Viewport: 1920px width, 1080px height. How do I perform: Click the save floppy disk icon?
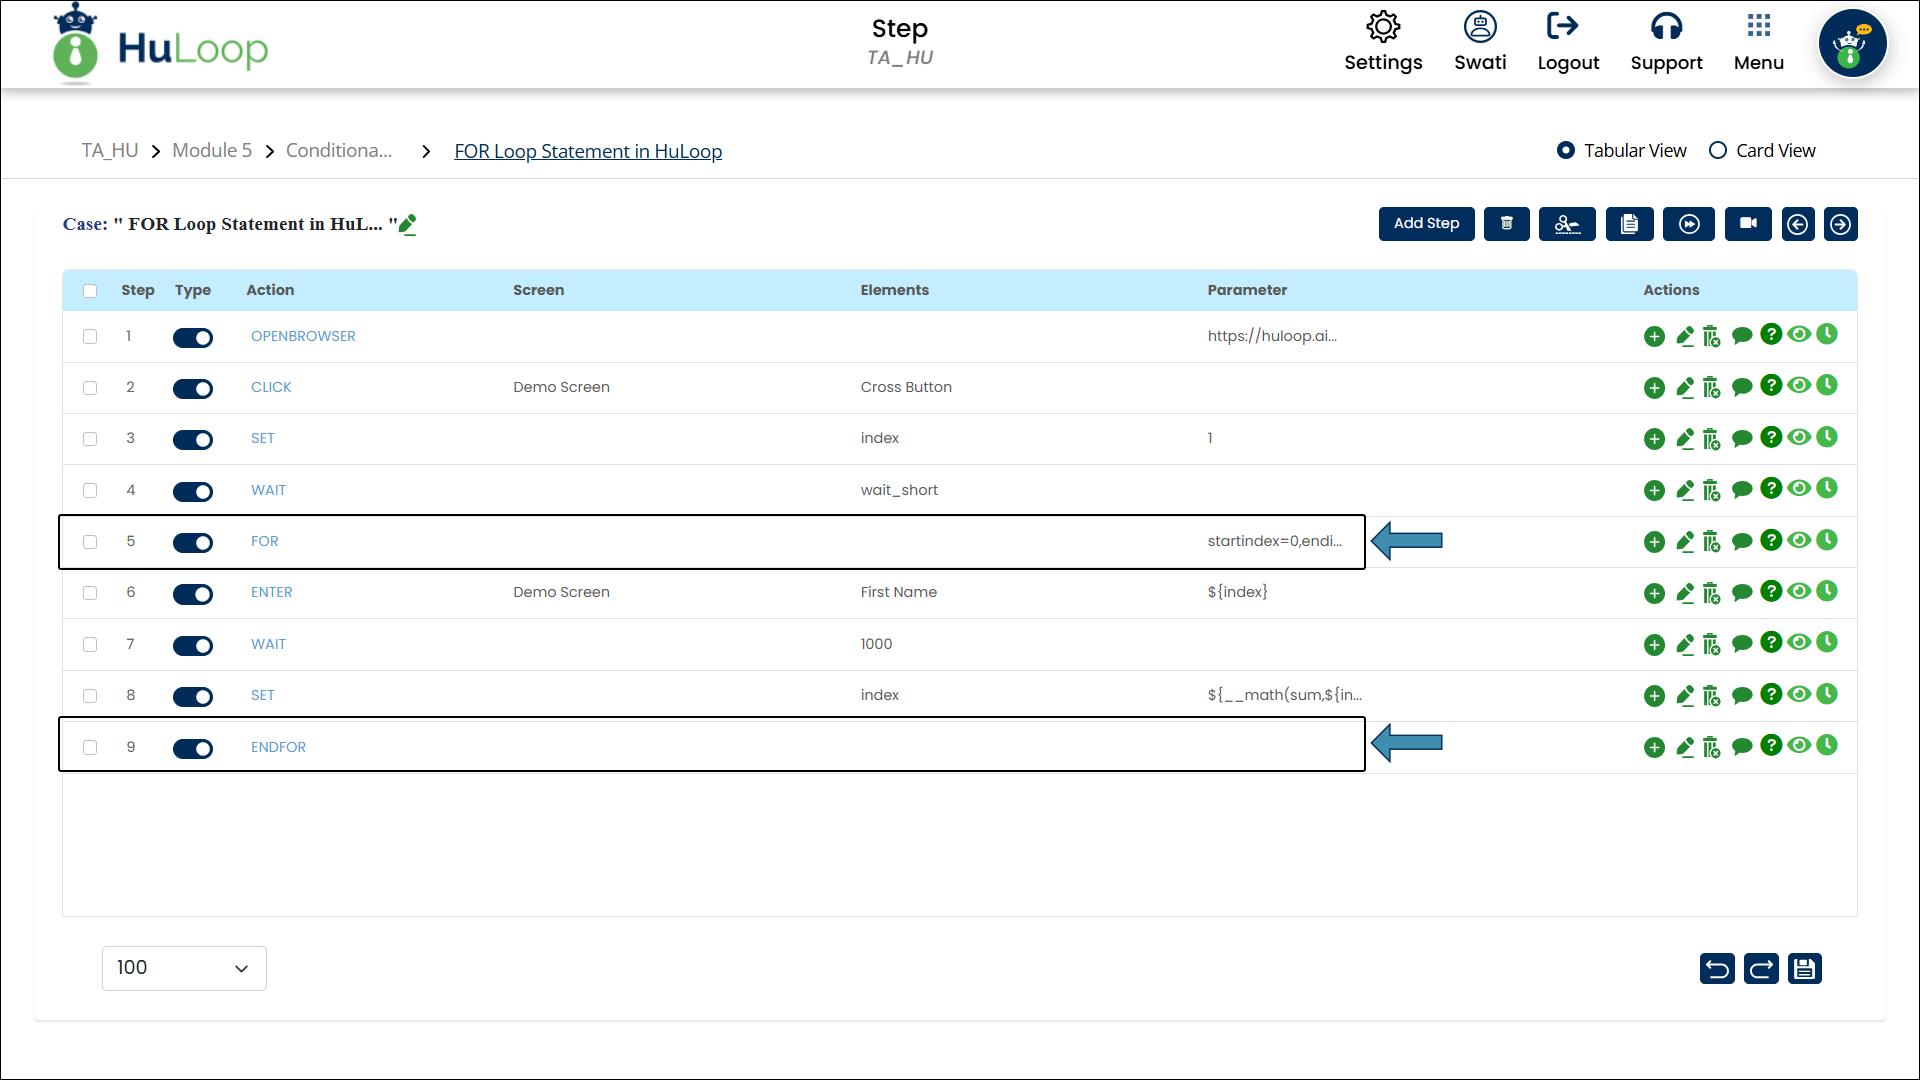pyautogui.click(x=1804, y=968)
